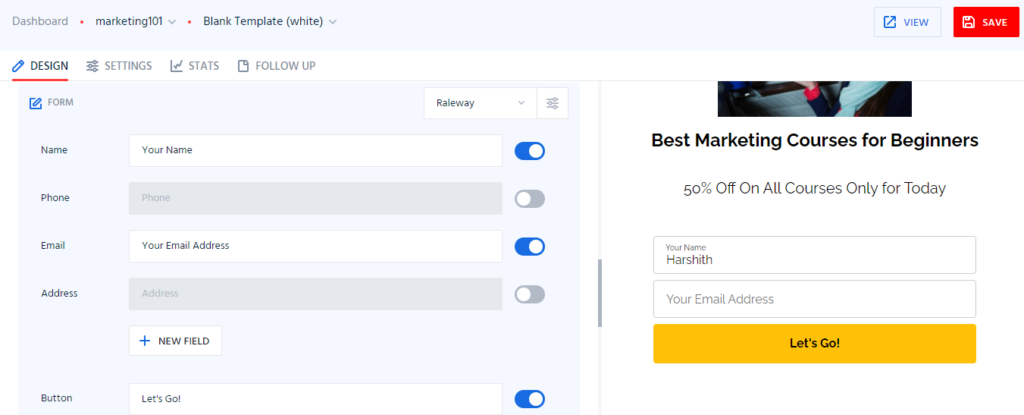This screenshot has height=415, width=1024.
Task: Turn off the Email field toggle
Action: click(530, 246)
